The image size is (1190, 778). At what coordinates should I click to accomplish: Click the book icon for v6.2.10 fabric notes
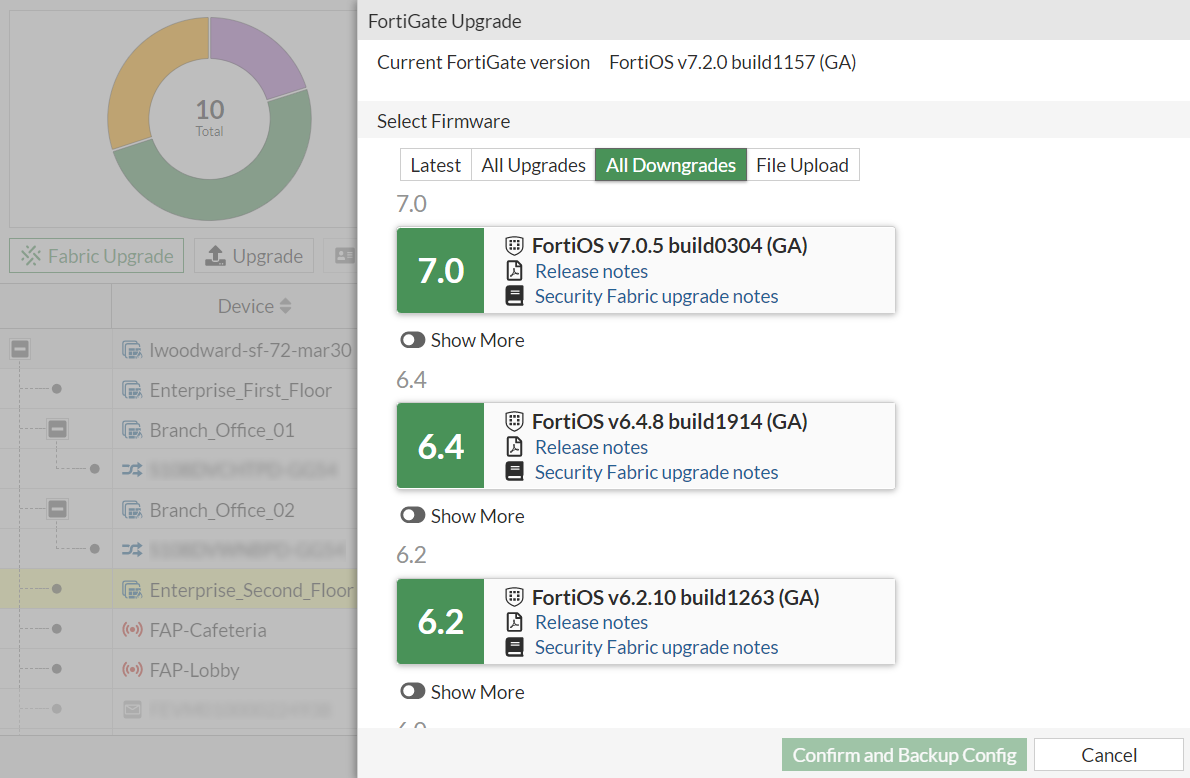pos(514,647)
